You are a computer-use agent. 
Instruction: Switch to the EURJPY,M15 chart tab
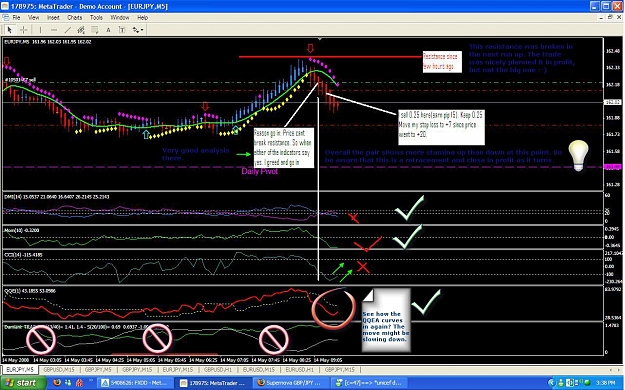[x=178, y=370]
